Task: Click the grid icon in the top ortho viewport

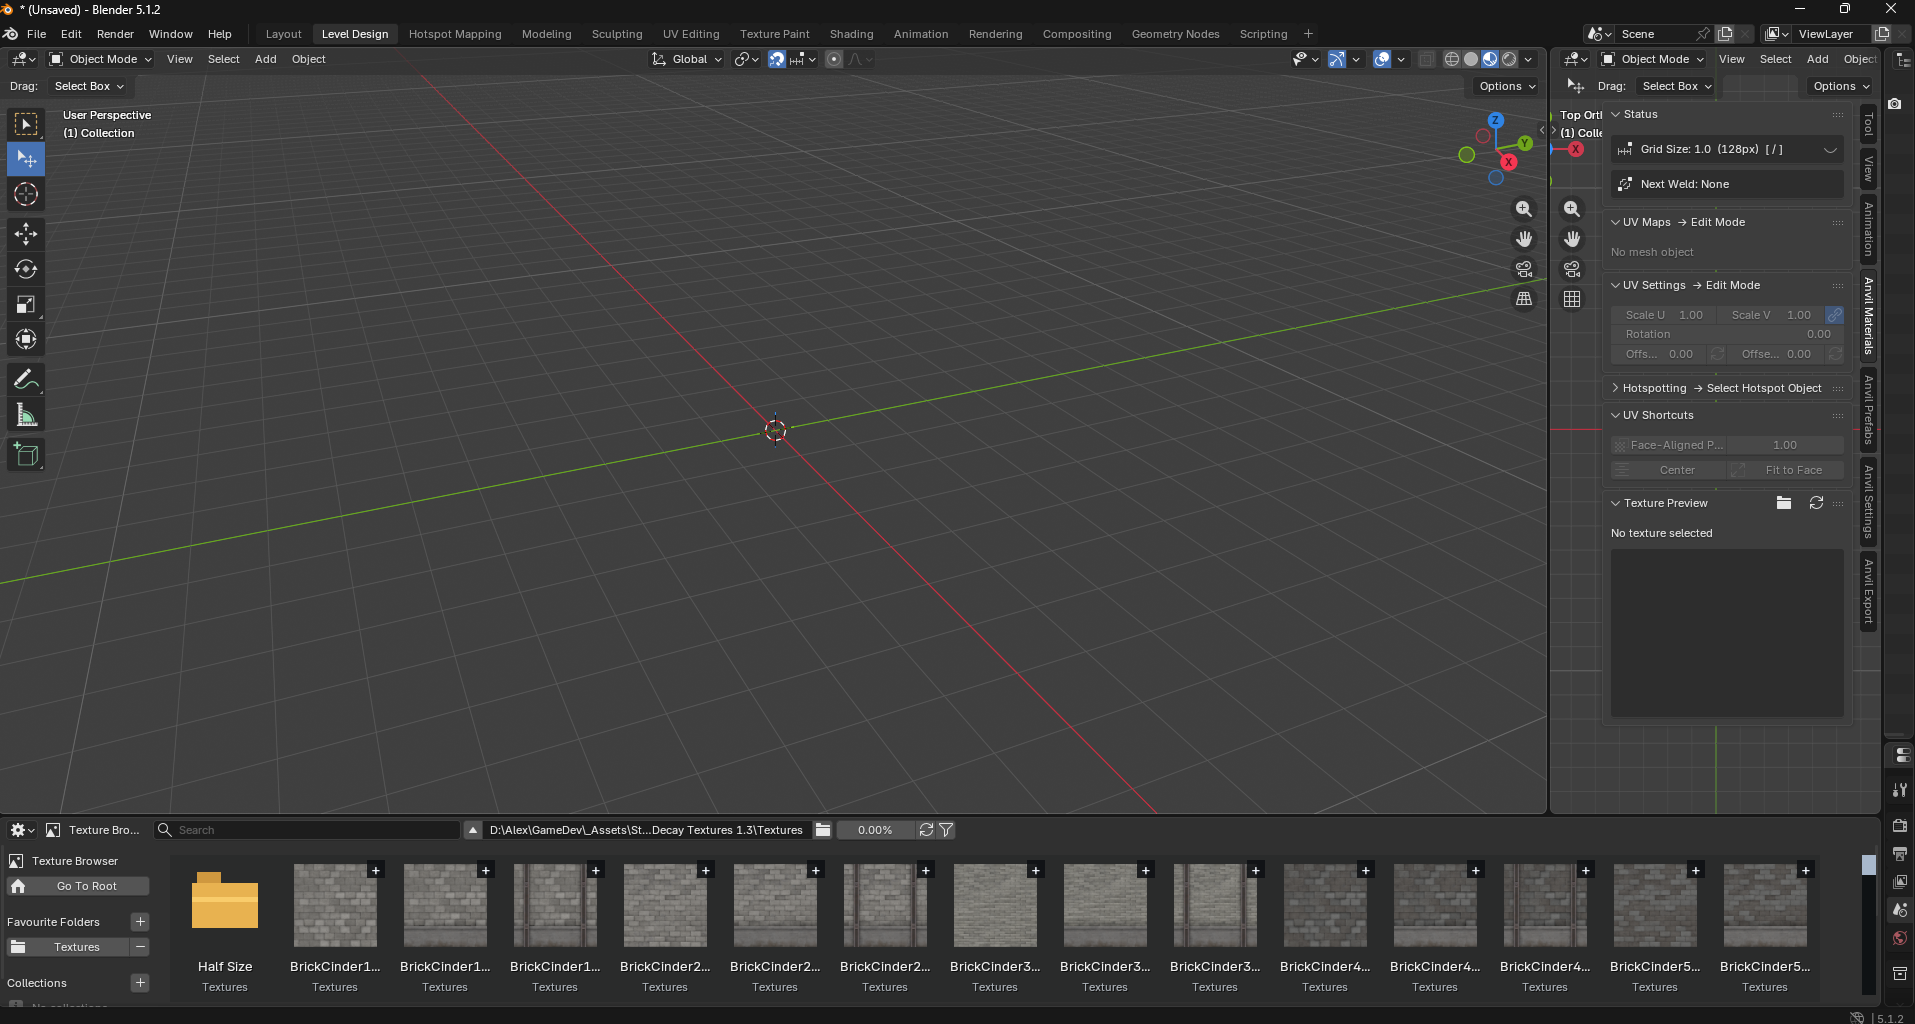Action: pos(1572,299)
